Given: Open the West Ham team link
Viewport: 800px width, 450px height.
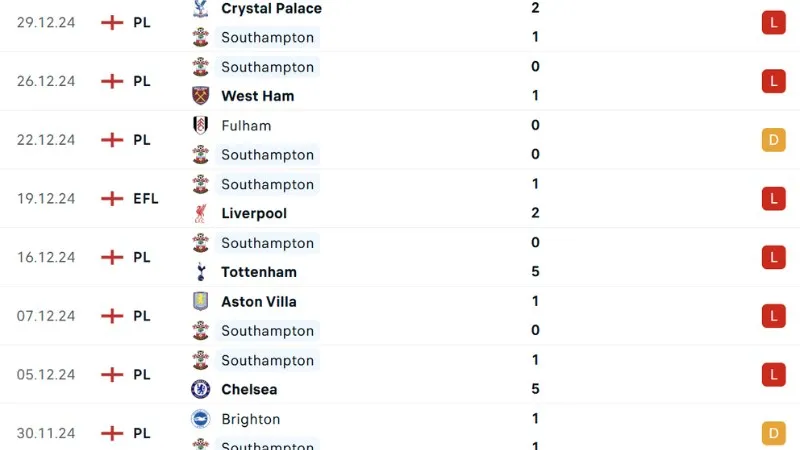Looking at the screenshot, I should 257,96.
